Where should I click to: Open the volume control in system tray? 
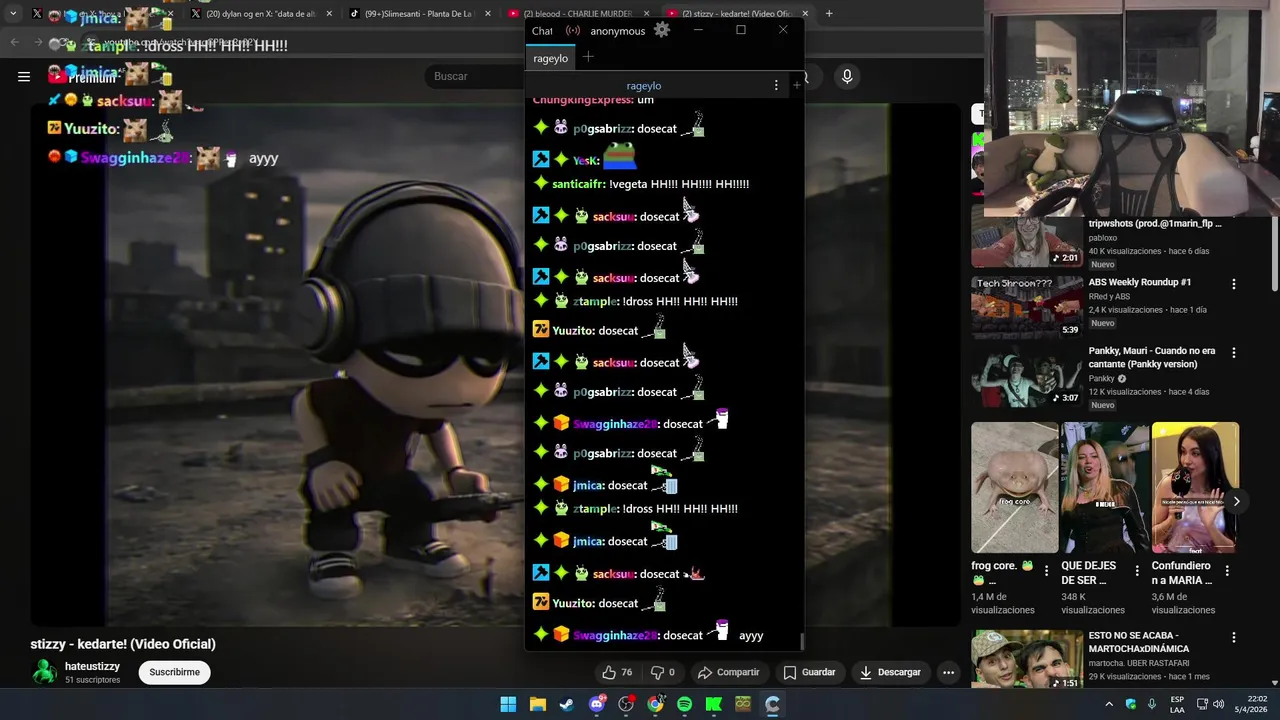(x=1218, y=704)
